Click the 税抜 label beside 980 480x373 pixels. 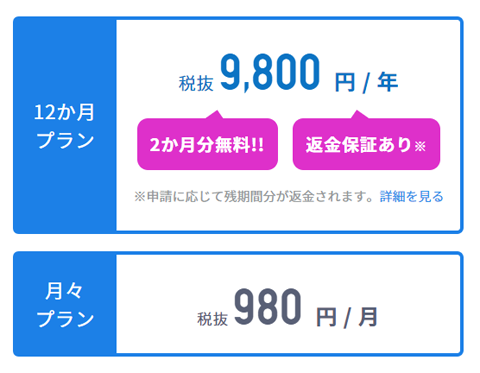coord(213,319)
